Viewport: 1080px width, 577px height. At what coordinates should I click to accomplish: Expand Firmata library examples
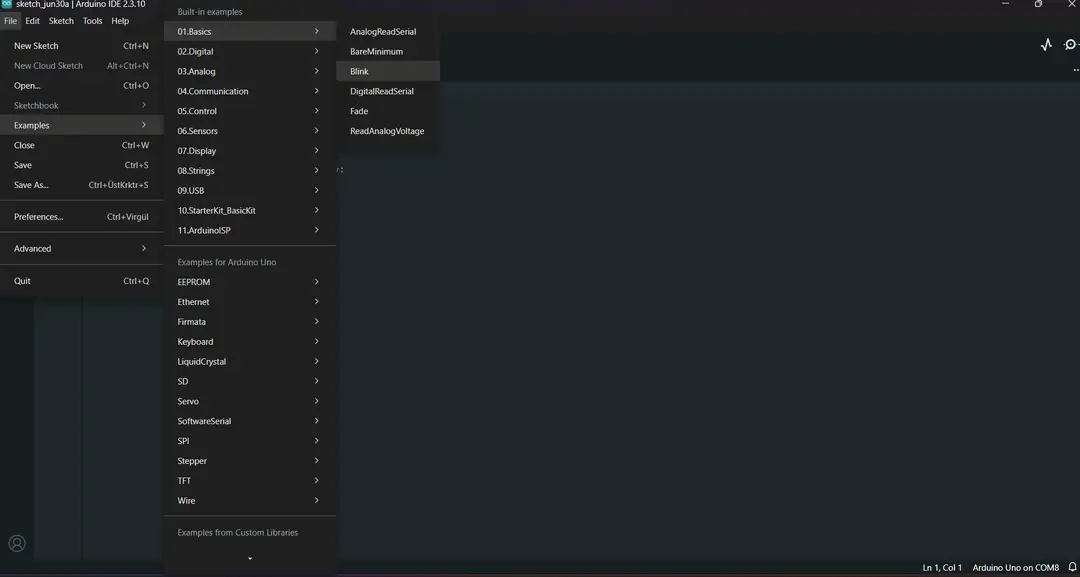coord(250,322)
